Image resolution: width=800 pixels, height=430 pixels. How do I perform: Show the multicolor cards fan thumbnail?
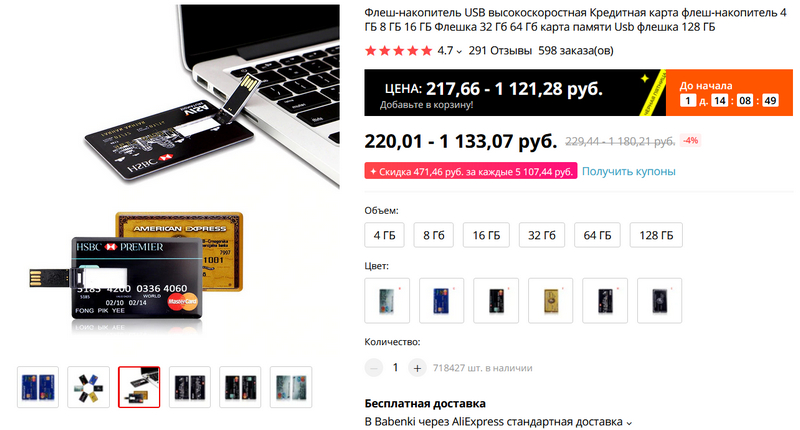(x=88, y=387)
